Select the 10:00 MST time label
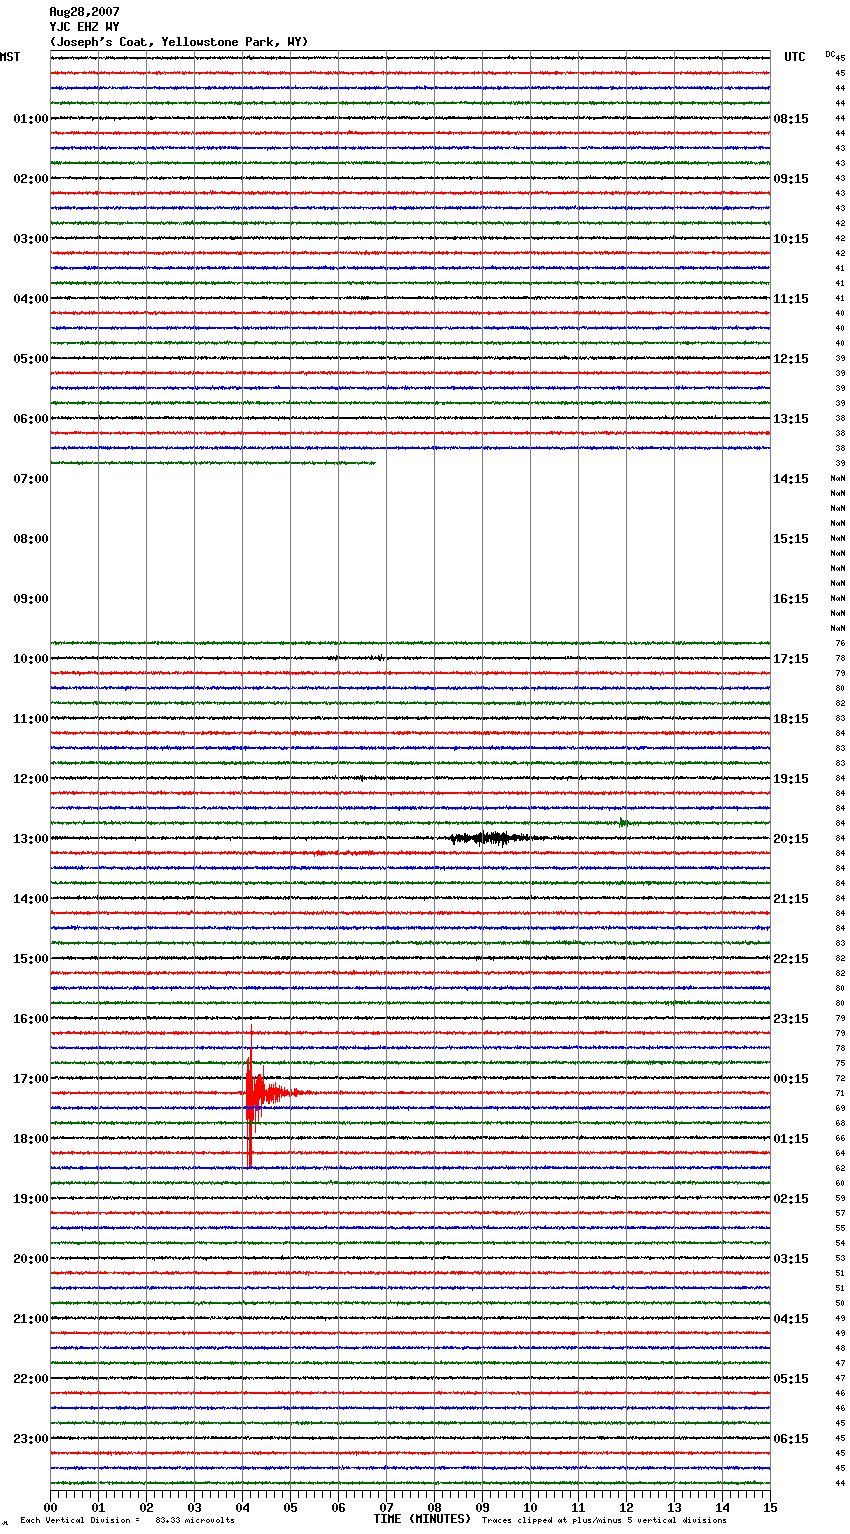Image resolution: width=850 pixels, height=1534 pixels. (30, 659)
